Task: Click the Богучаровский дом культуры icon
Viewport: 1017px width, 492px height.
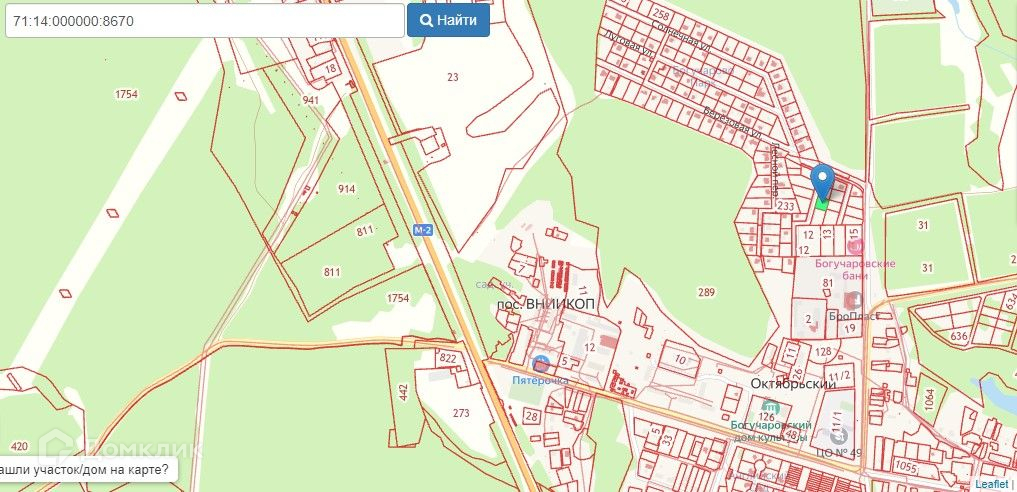Action: tap(771, 408)
